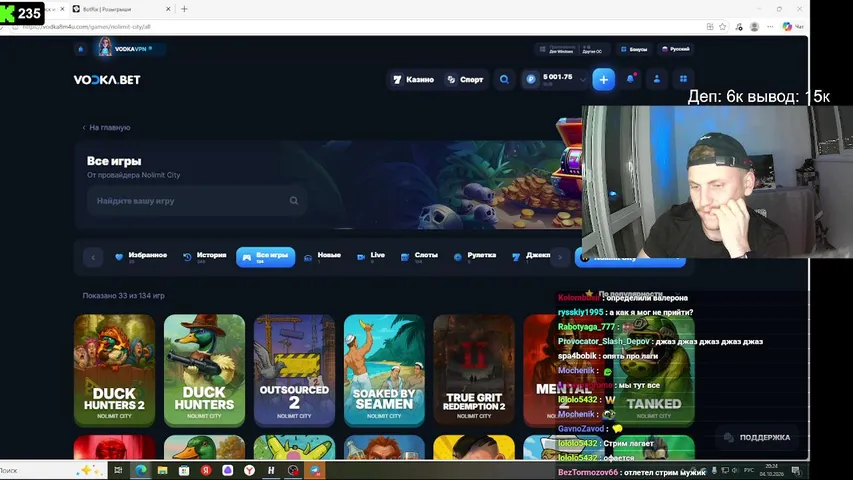The height and width of the screenshot is (480, 853).
Task: Focus the Найдите вашу игру search field
Action: pyautogui.click(x=196, y=201)
